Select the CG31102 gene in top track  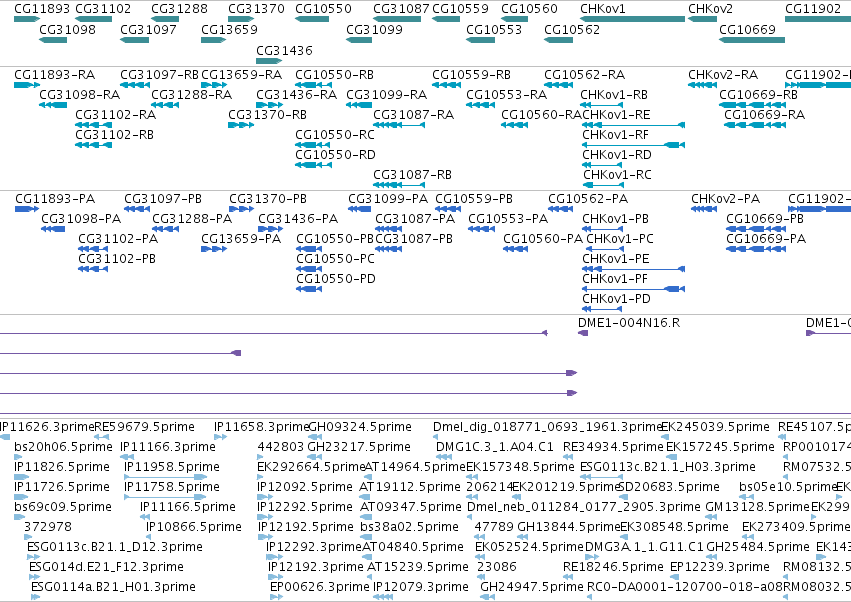103,9
